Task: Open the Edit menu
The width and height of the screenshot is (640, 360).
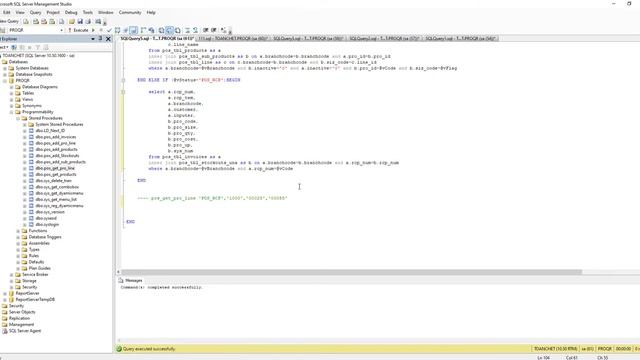Action: [7, 13]
